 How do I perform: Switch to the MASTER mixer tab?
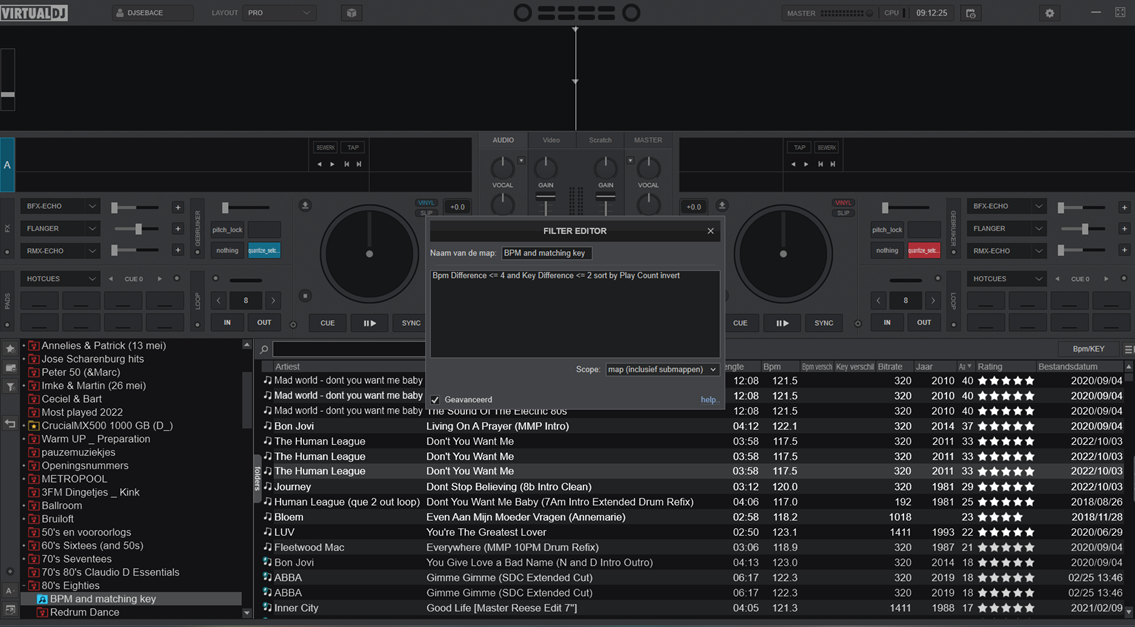pos(648,140)
